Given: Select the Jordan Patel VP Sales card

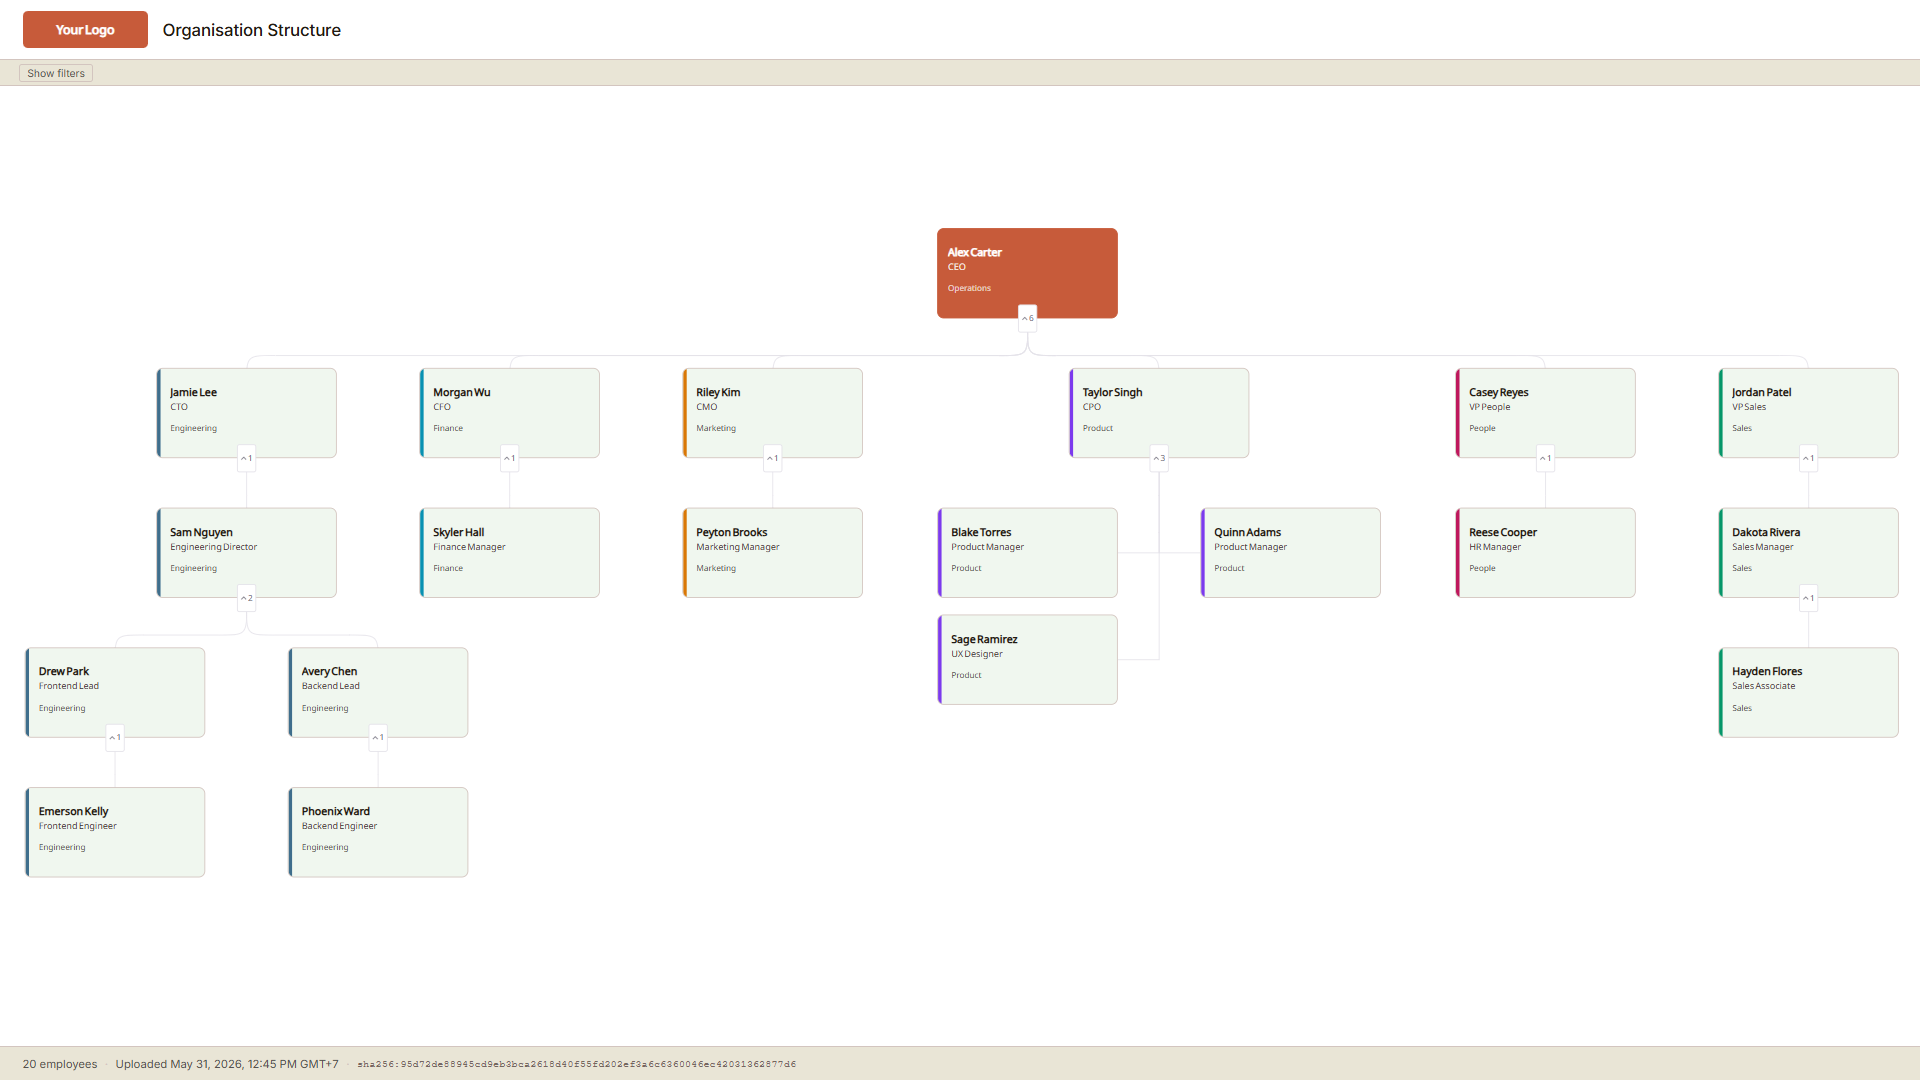Looking at the screenshot, I should [1808, 413].
